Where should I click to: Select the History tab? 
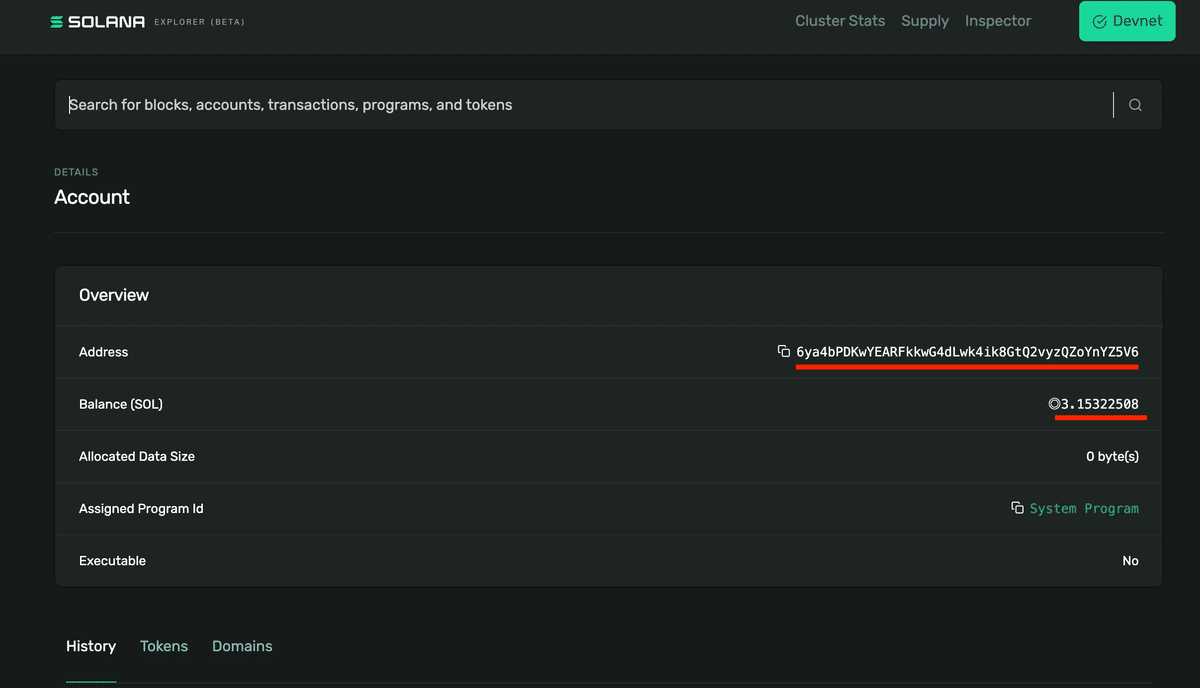point(91,646)
